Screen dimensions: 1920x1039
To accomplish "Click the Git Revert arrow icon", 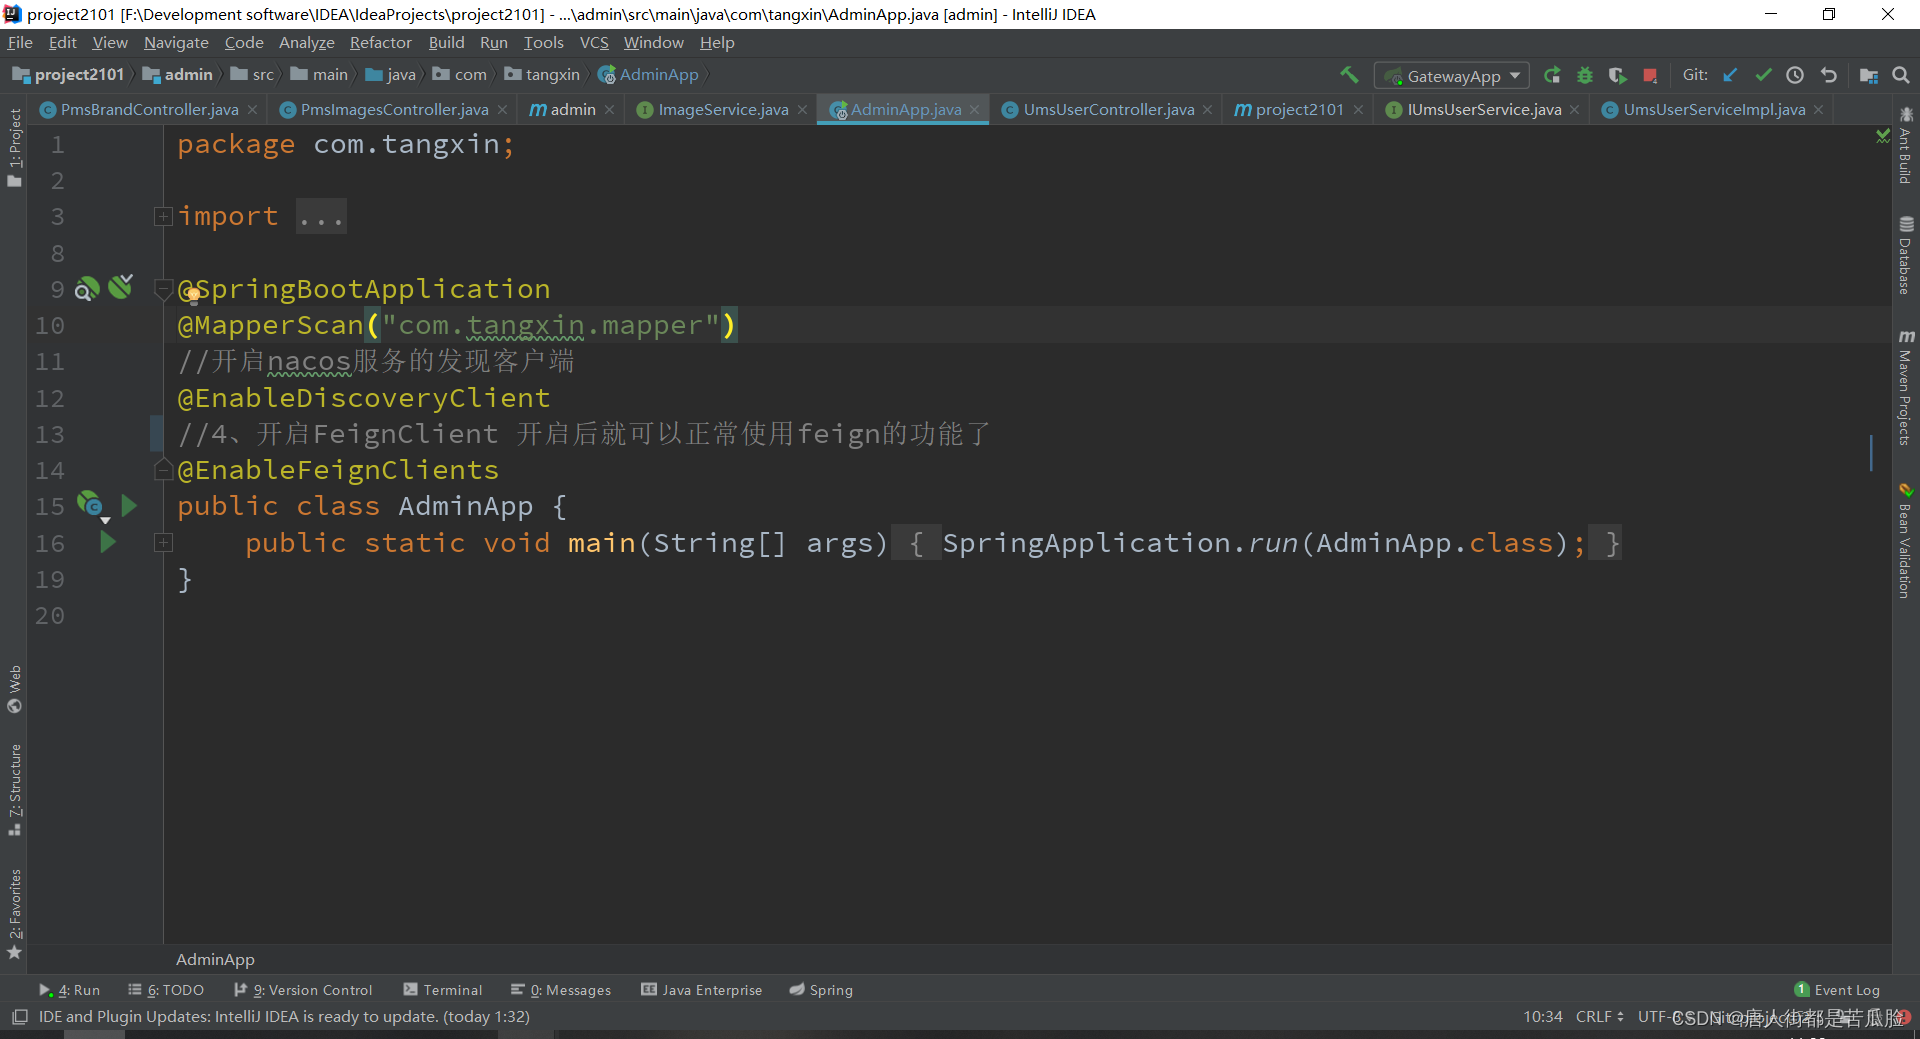I will [1829, 75].
